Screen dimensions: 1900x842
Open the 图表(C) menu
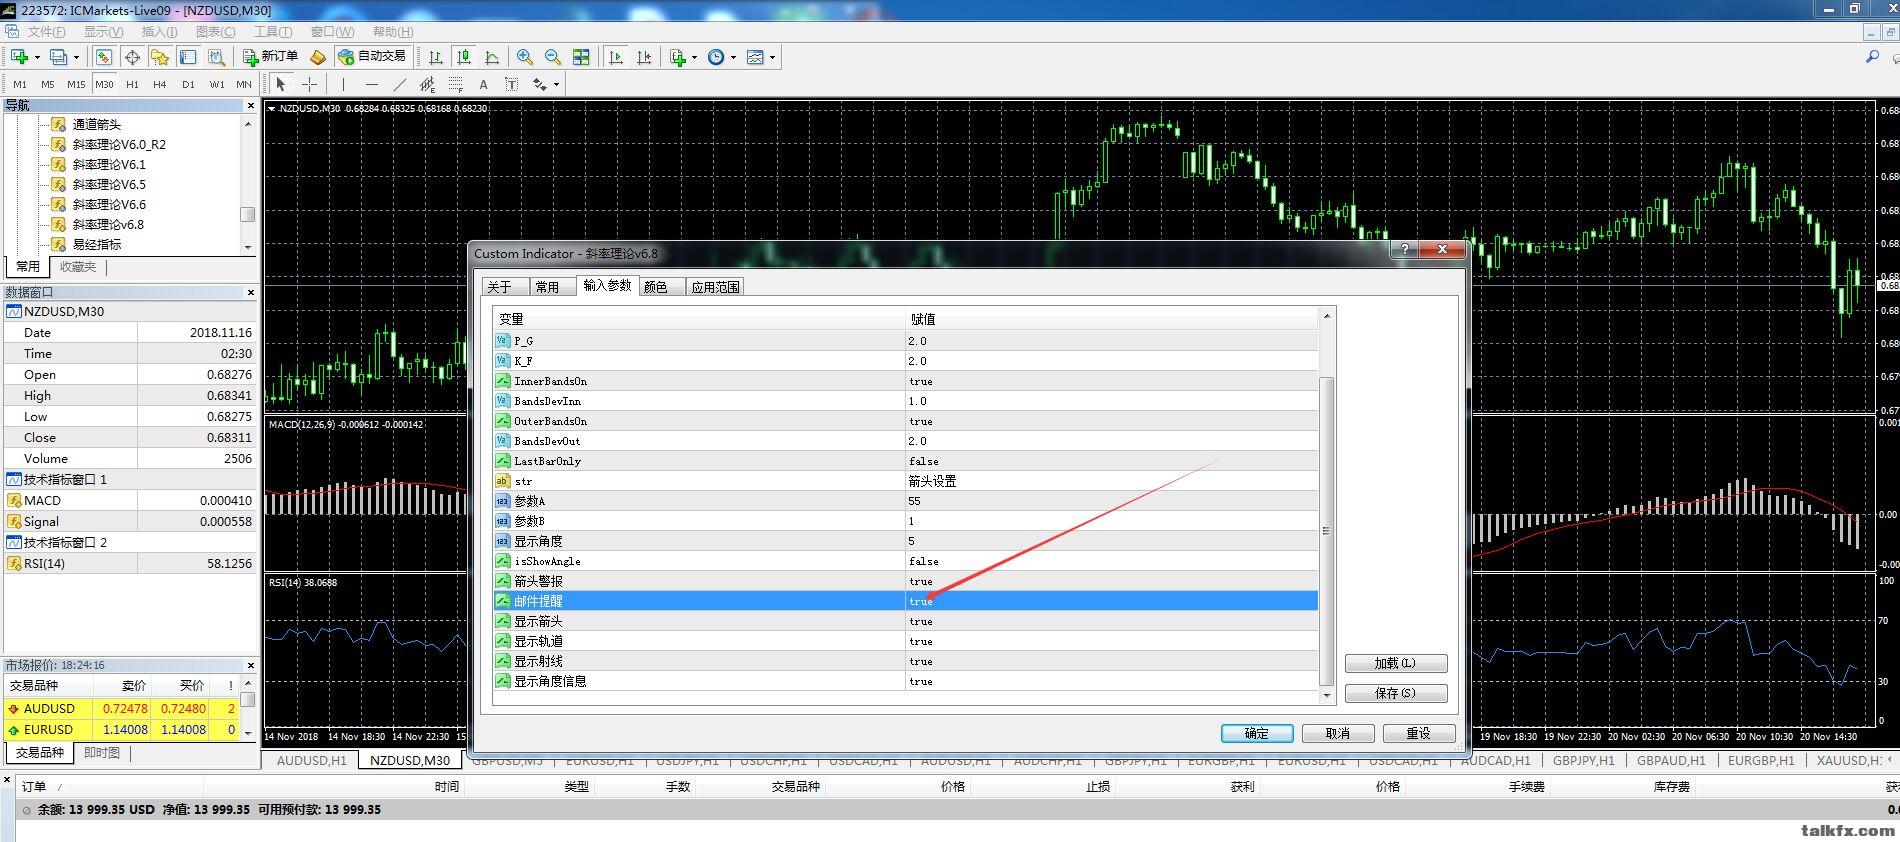tap(215, 32)
